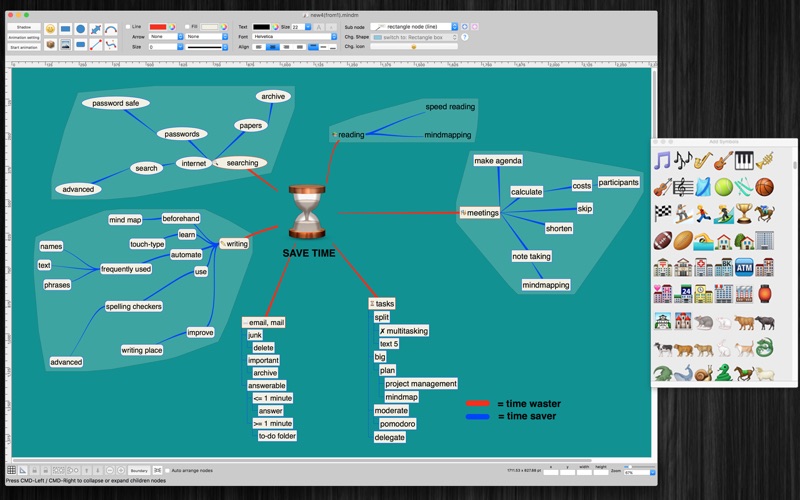
Task: Click the x coordinate input field
Action: [x=551, y=472]
